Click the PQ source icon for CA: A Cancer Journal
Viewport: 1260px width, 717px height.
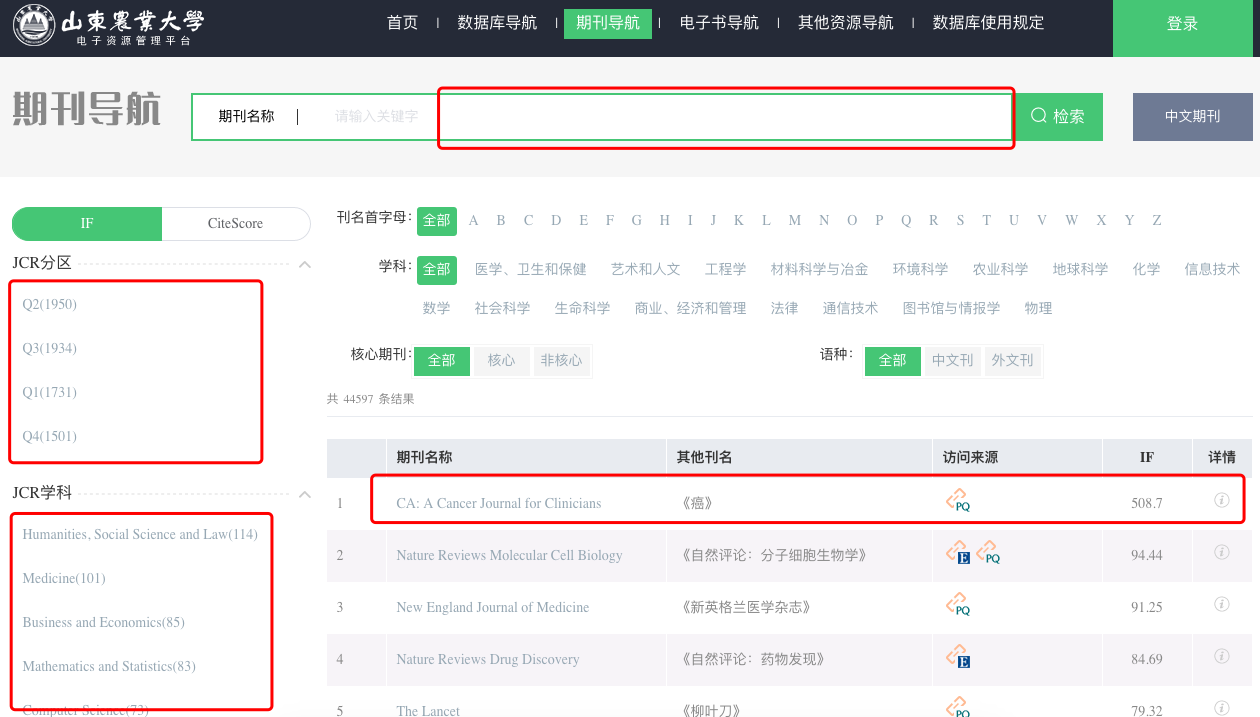958,501
